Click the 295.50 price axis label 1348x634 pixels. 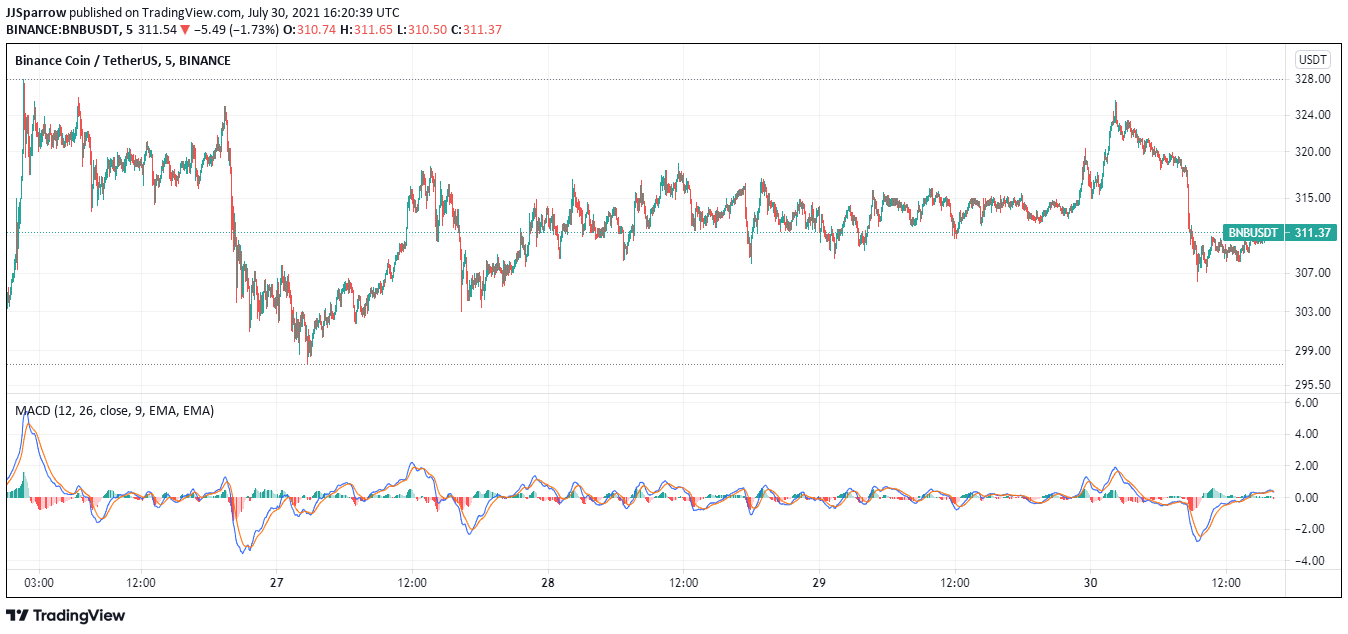click(x=1312, y=385)
